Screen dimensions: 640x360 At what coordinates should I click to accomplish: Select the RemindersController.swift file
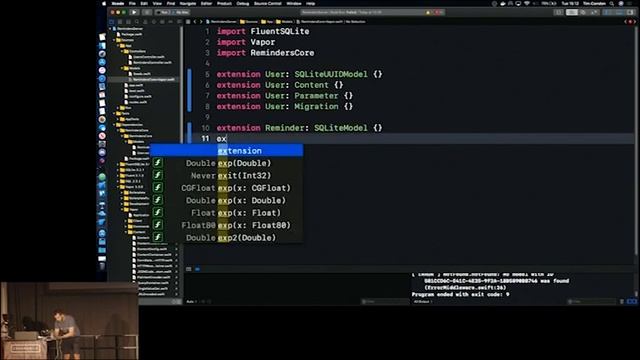click(149, 62)
